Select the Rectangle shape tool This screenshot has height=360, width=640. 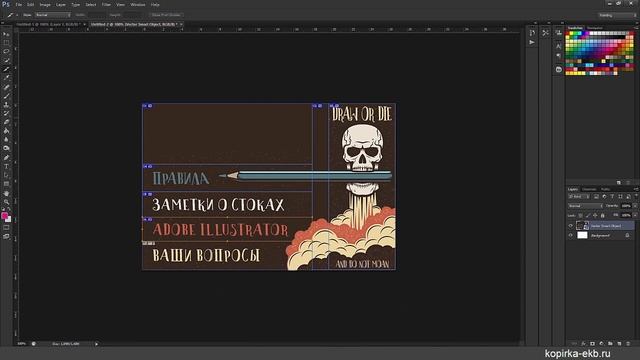(6, 184)
